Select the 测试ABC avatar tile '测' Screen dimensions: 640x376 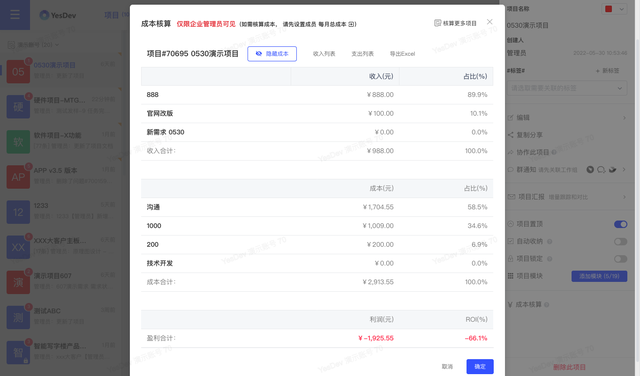[x=18, y=317]
